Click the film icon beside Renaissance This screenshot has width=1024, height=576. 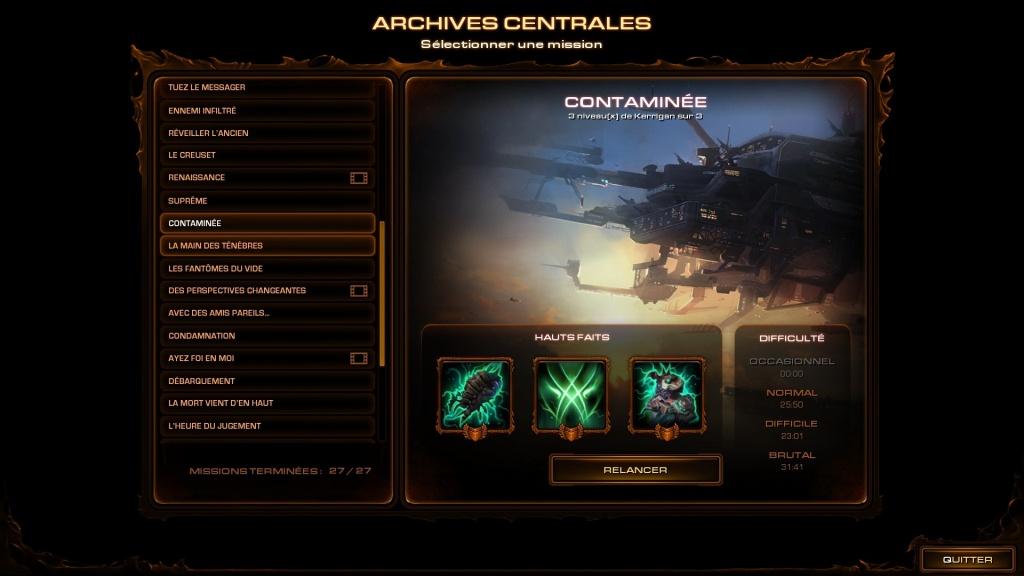click(359, 178)
